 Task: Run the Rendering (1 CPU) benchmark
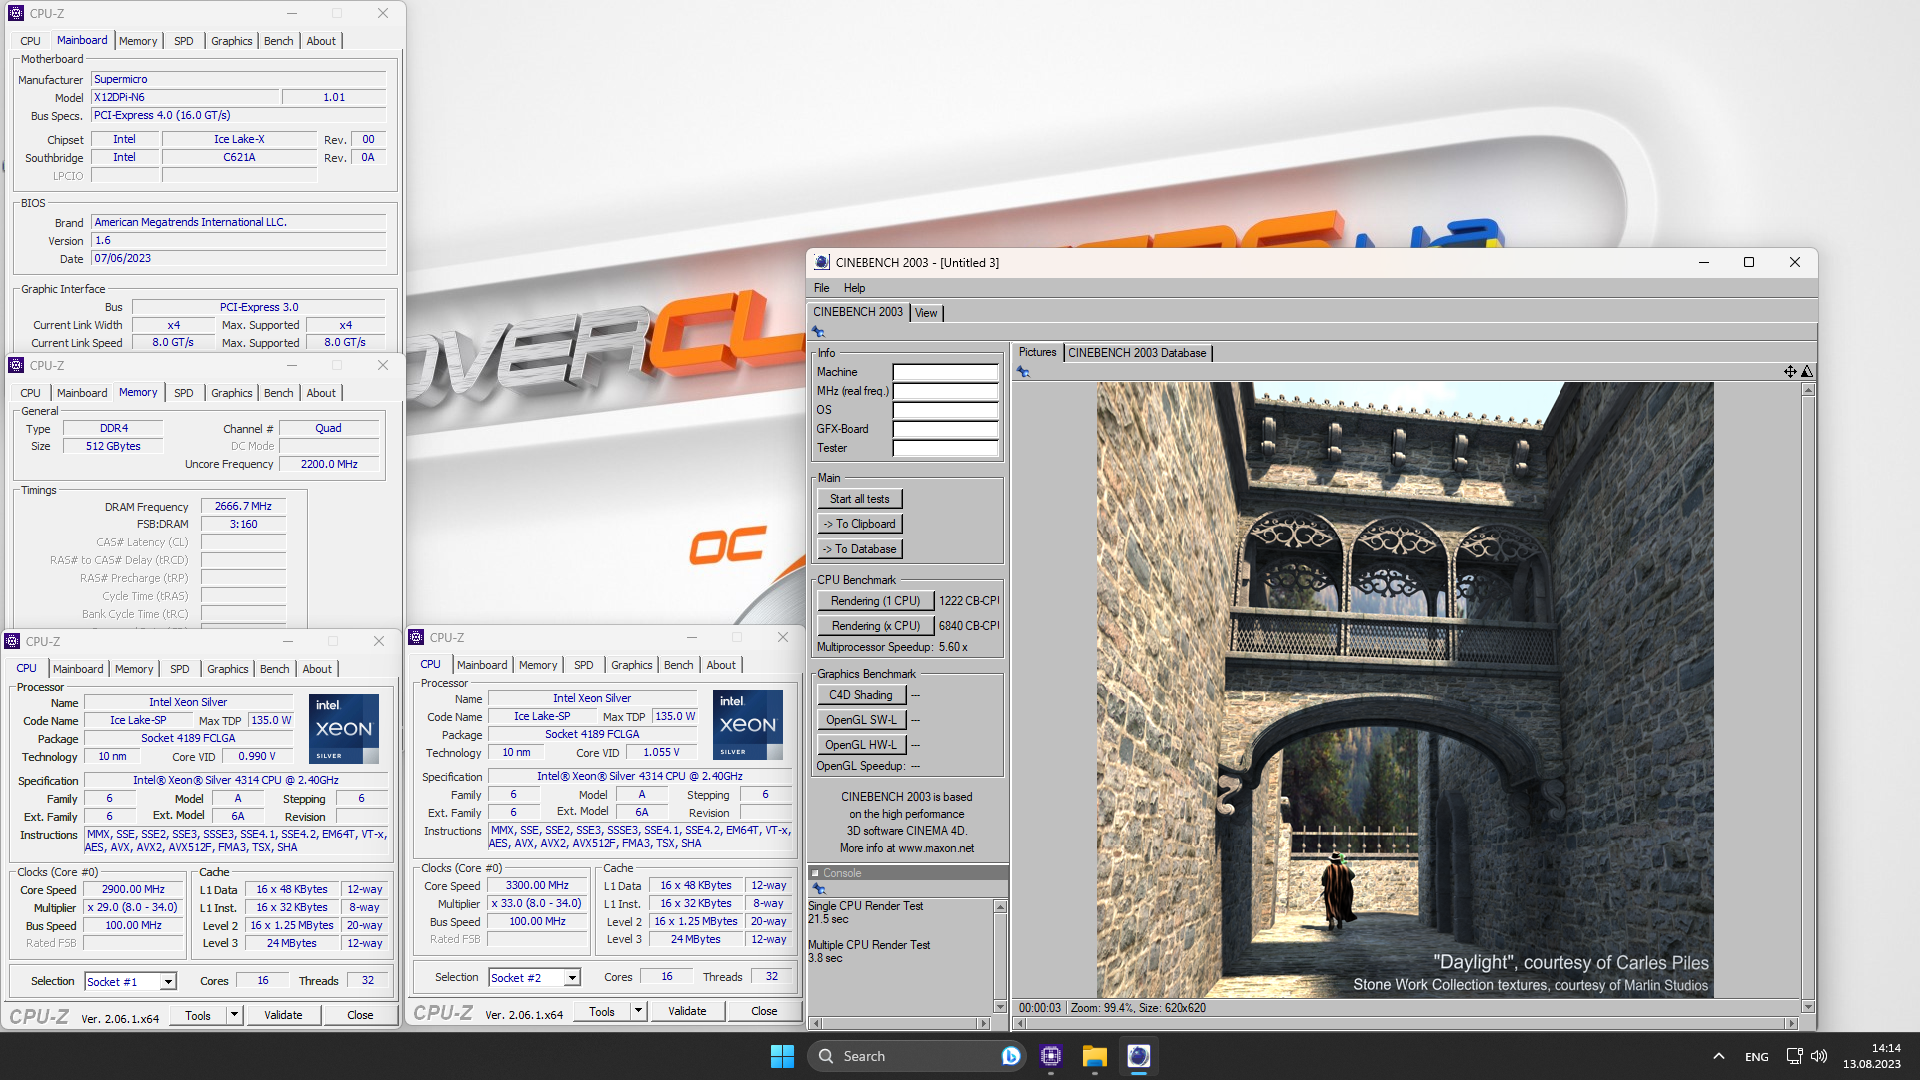pos(875,601)
